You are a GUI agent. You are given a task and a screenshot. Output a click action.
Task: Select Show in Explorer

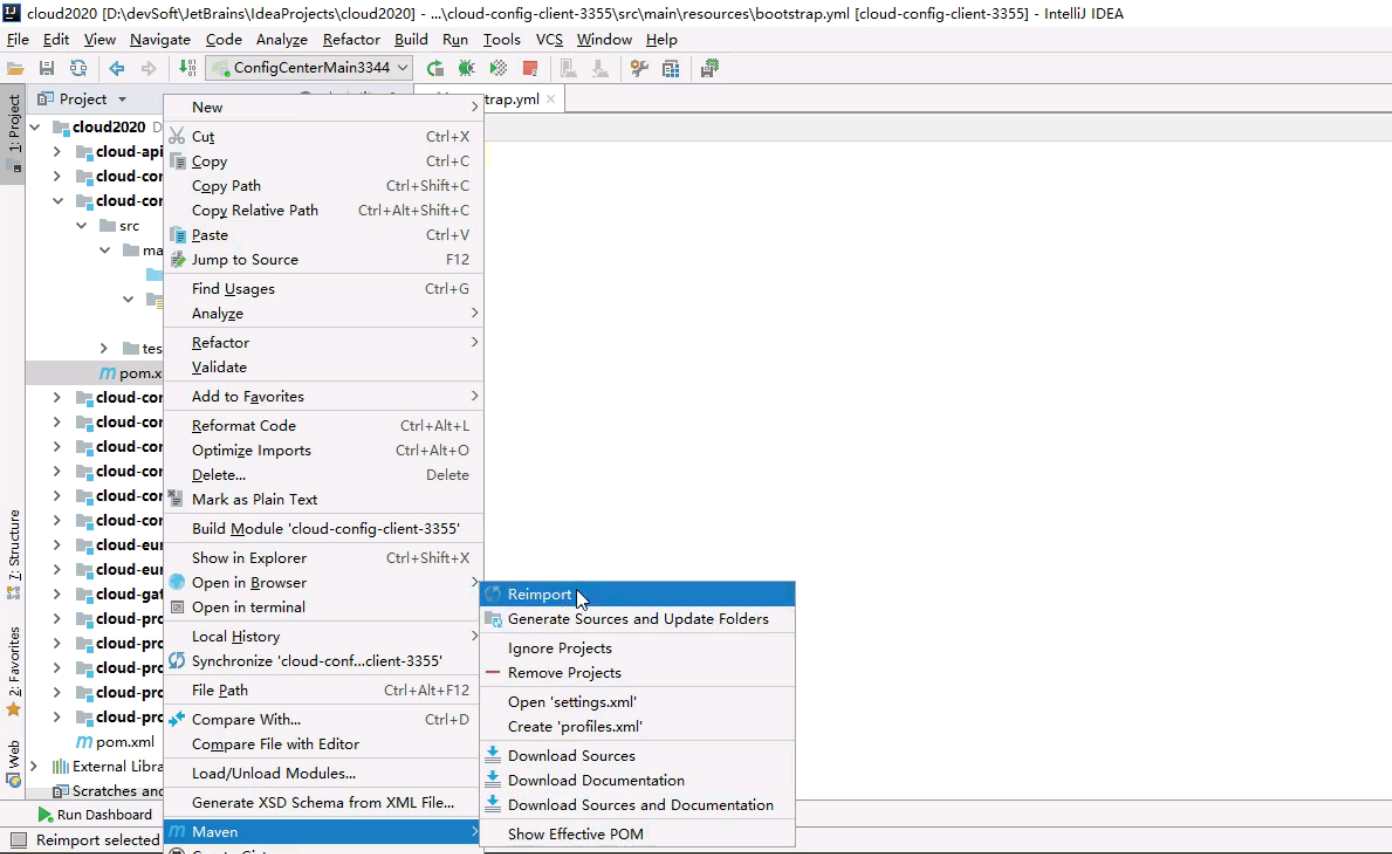tap(323, 558)
